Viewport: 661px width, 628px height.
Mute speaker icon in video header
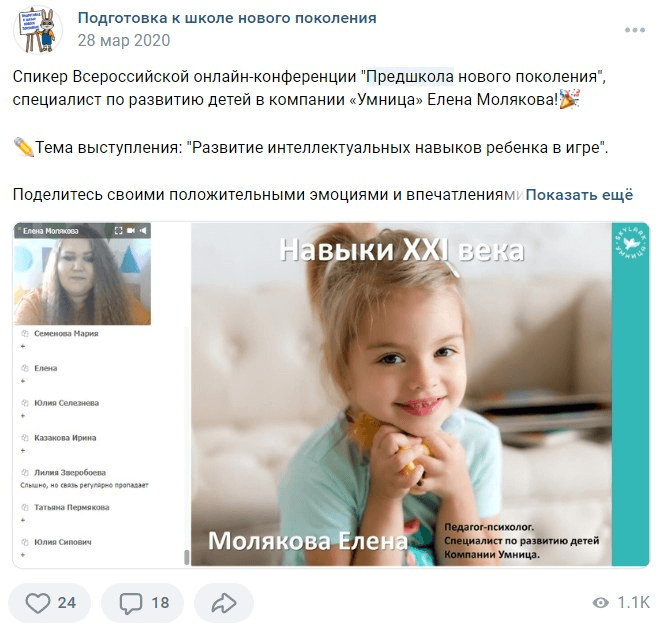pos(143,231)
